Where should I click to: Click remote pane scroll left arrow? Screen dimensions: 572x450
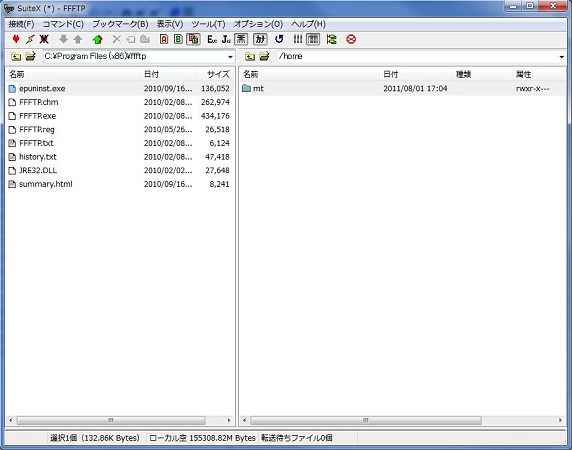click(x=244, y=420)
